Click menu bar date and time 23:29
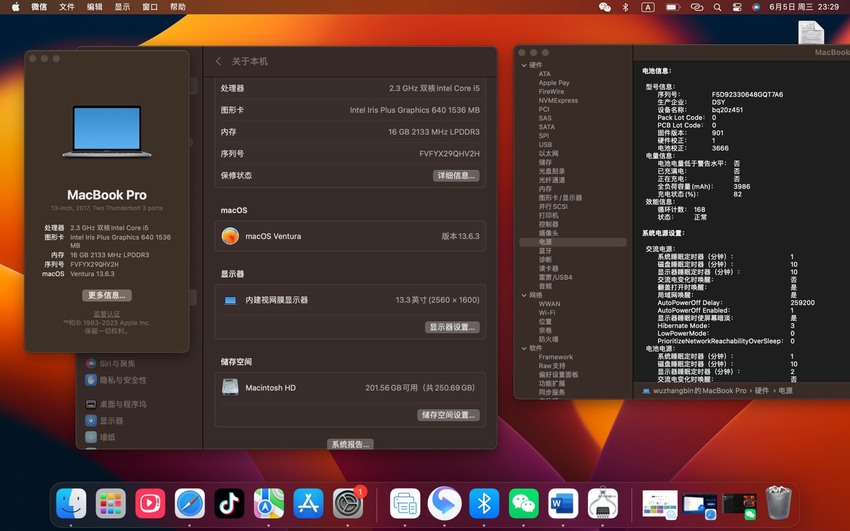Image resolution: width=850 pixels, height=531 pixels. 804,7
